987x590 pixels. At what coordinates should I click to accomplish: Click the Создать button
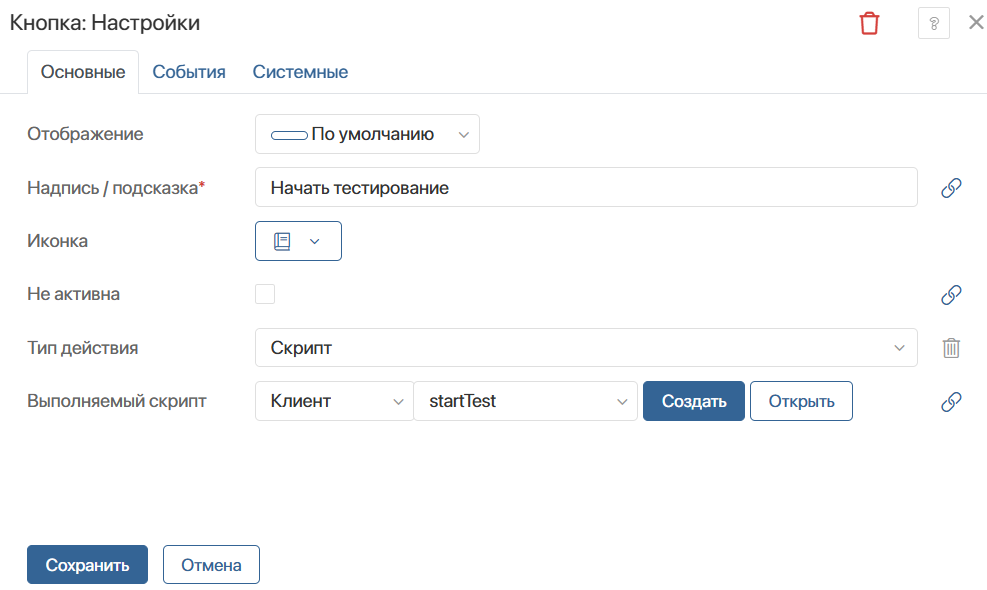click(x=694, y=401)
